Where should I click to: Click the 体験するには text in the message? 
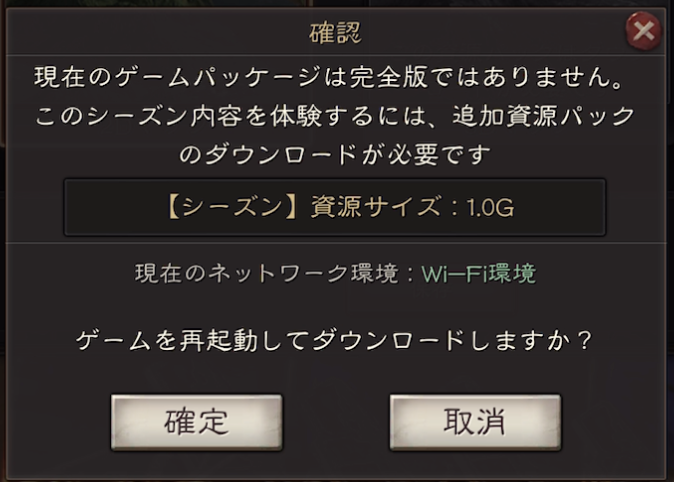point(346,116)
